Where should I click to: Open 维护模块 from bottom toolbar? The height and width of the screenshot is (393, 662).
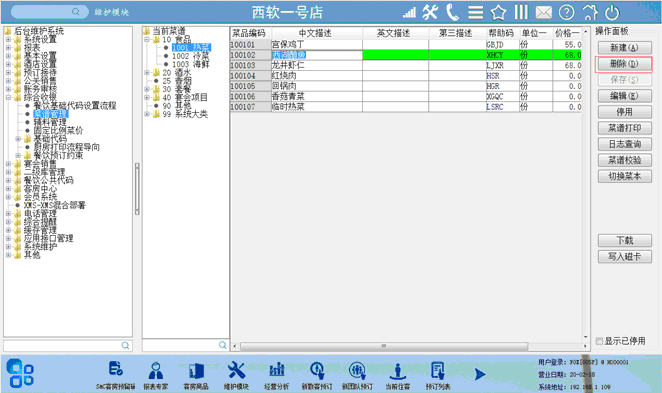coord(236,375)
